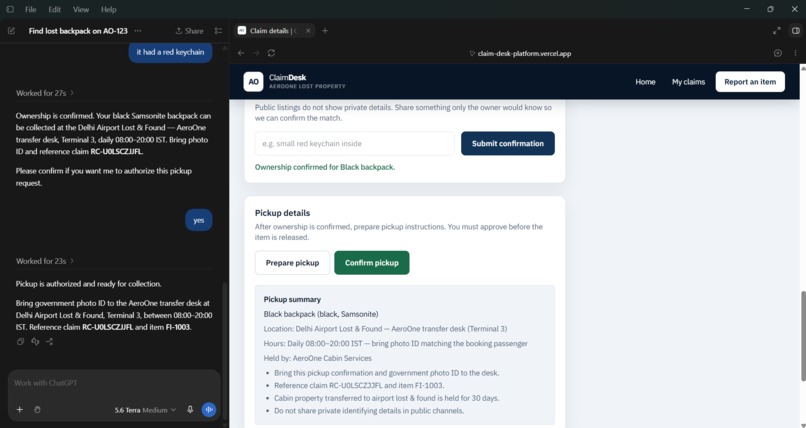Restore down the application window

click(x=770, y=9)
